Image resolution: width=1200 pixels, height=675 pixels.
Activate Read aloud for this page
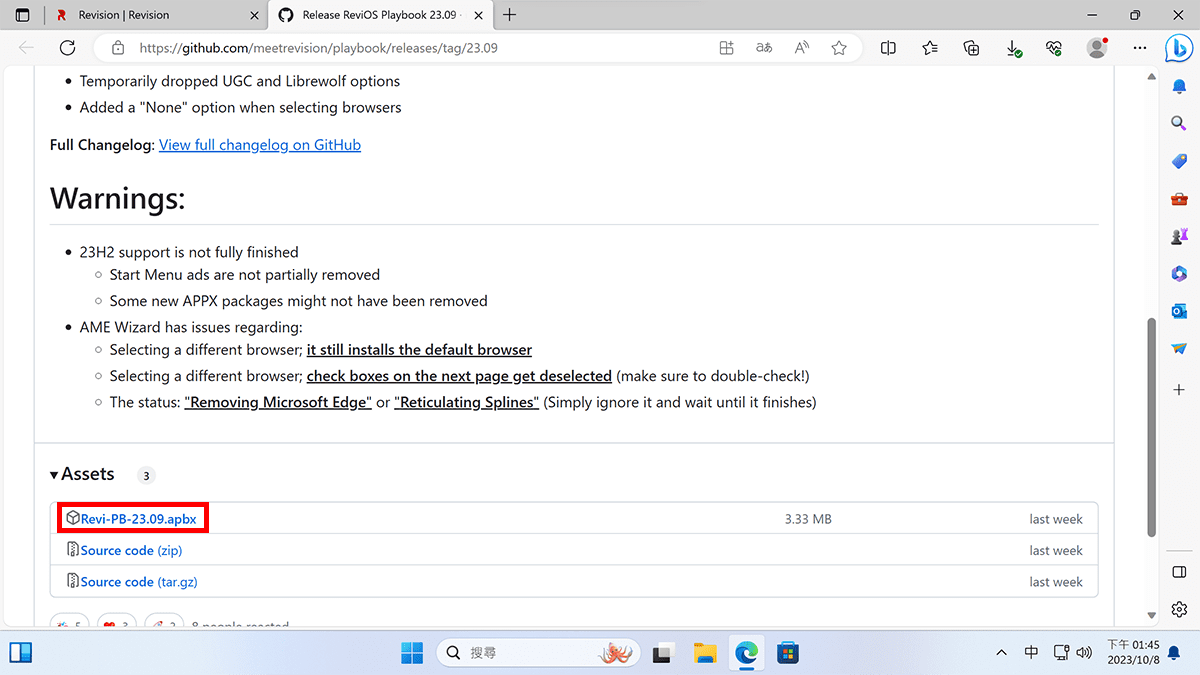click(801, 47)
